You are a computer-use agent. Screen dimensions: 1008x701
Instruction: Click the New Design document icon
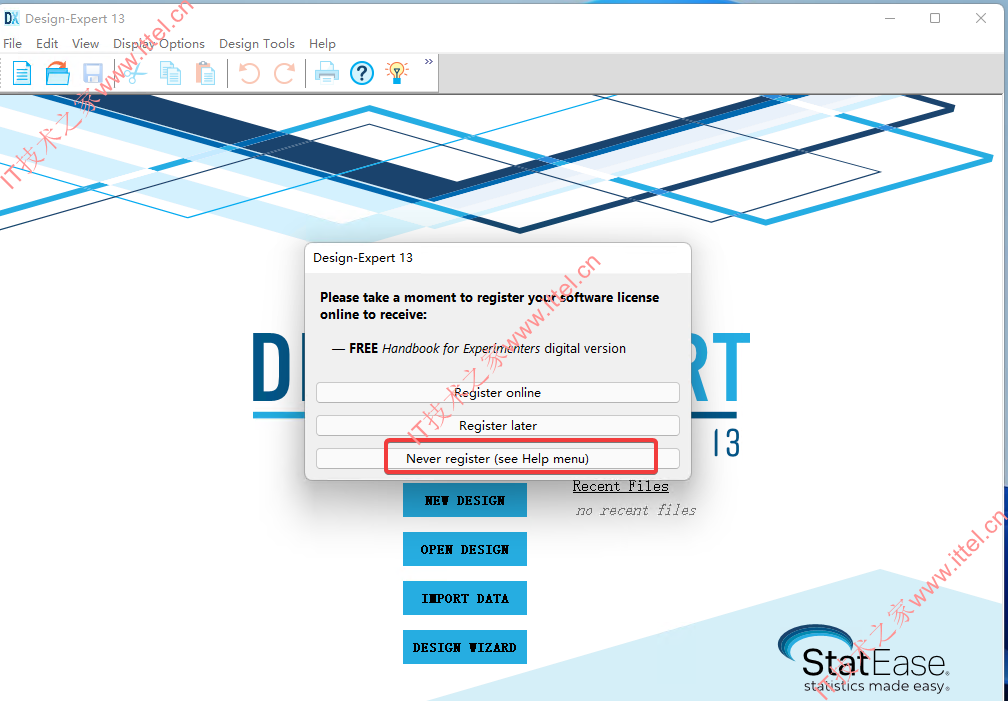click(x=22, y=73)
